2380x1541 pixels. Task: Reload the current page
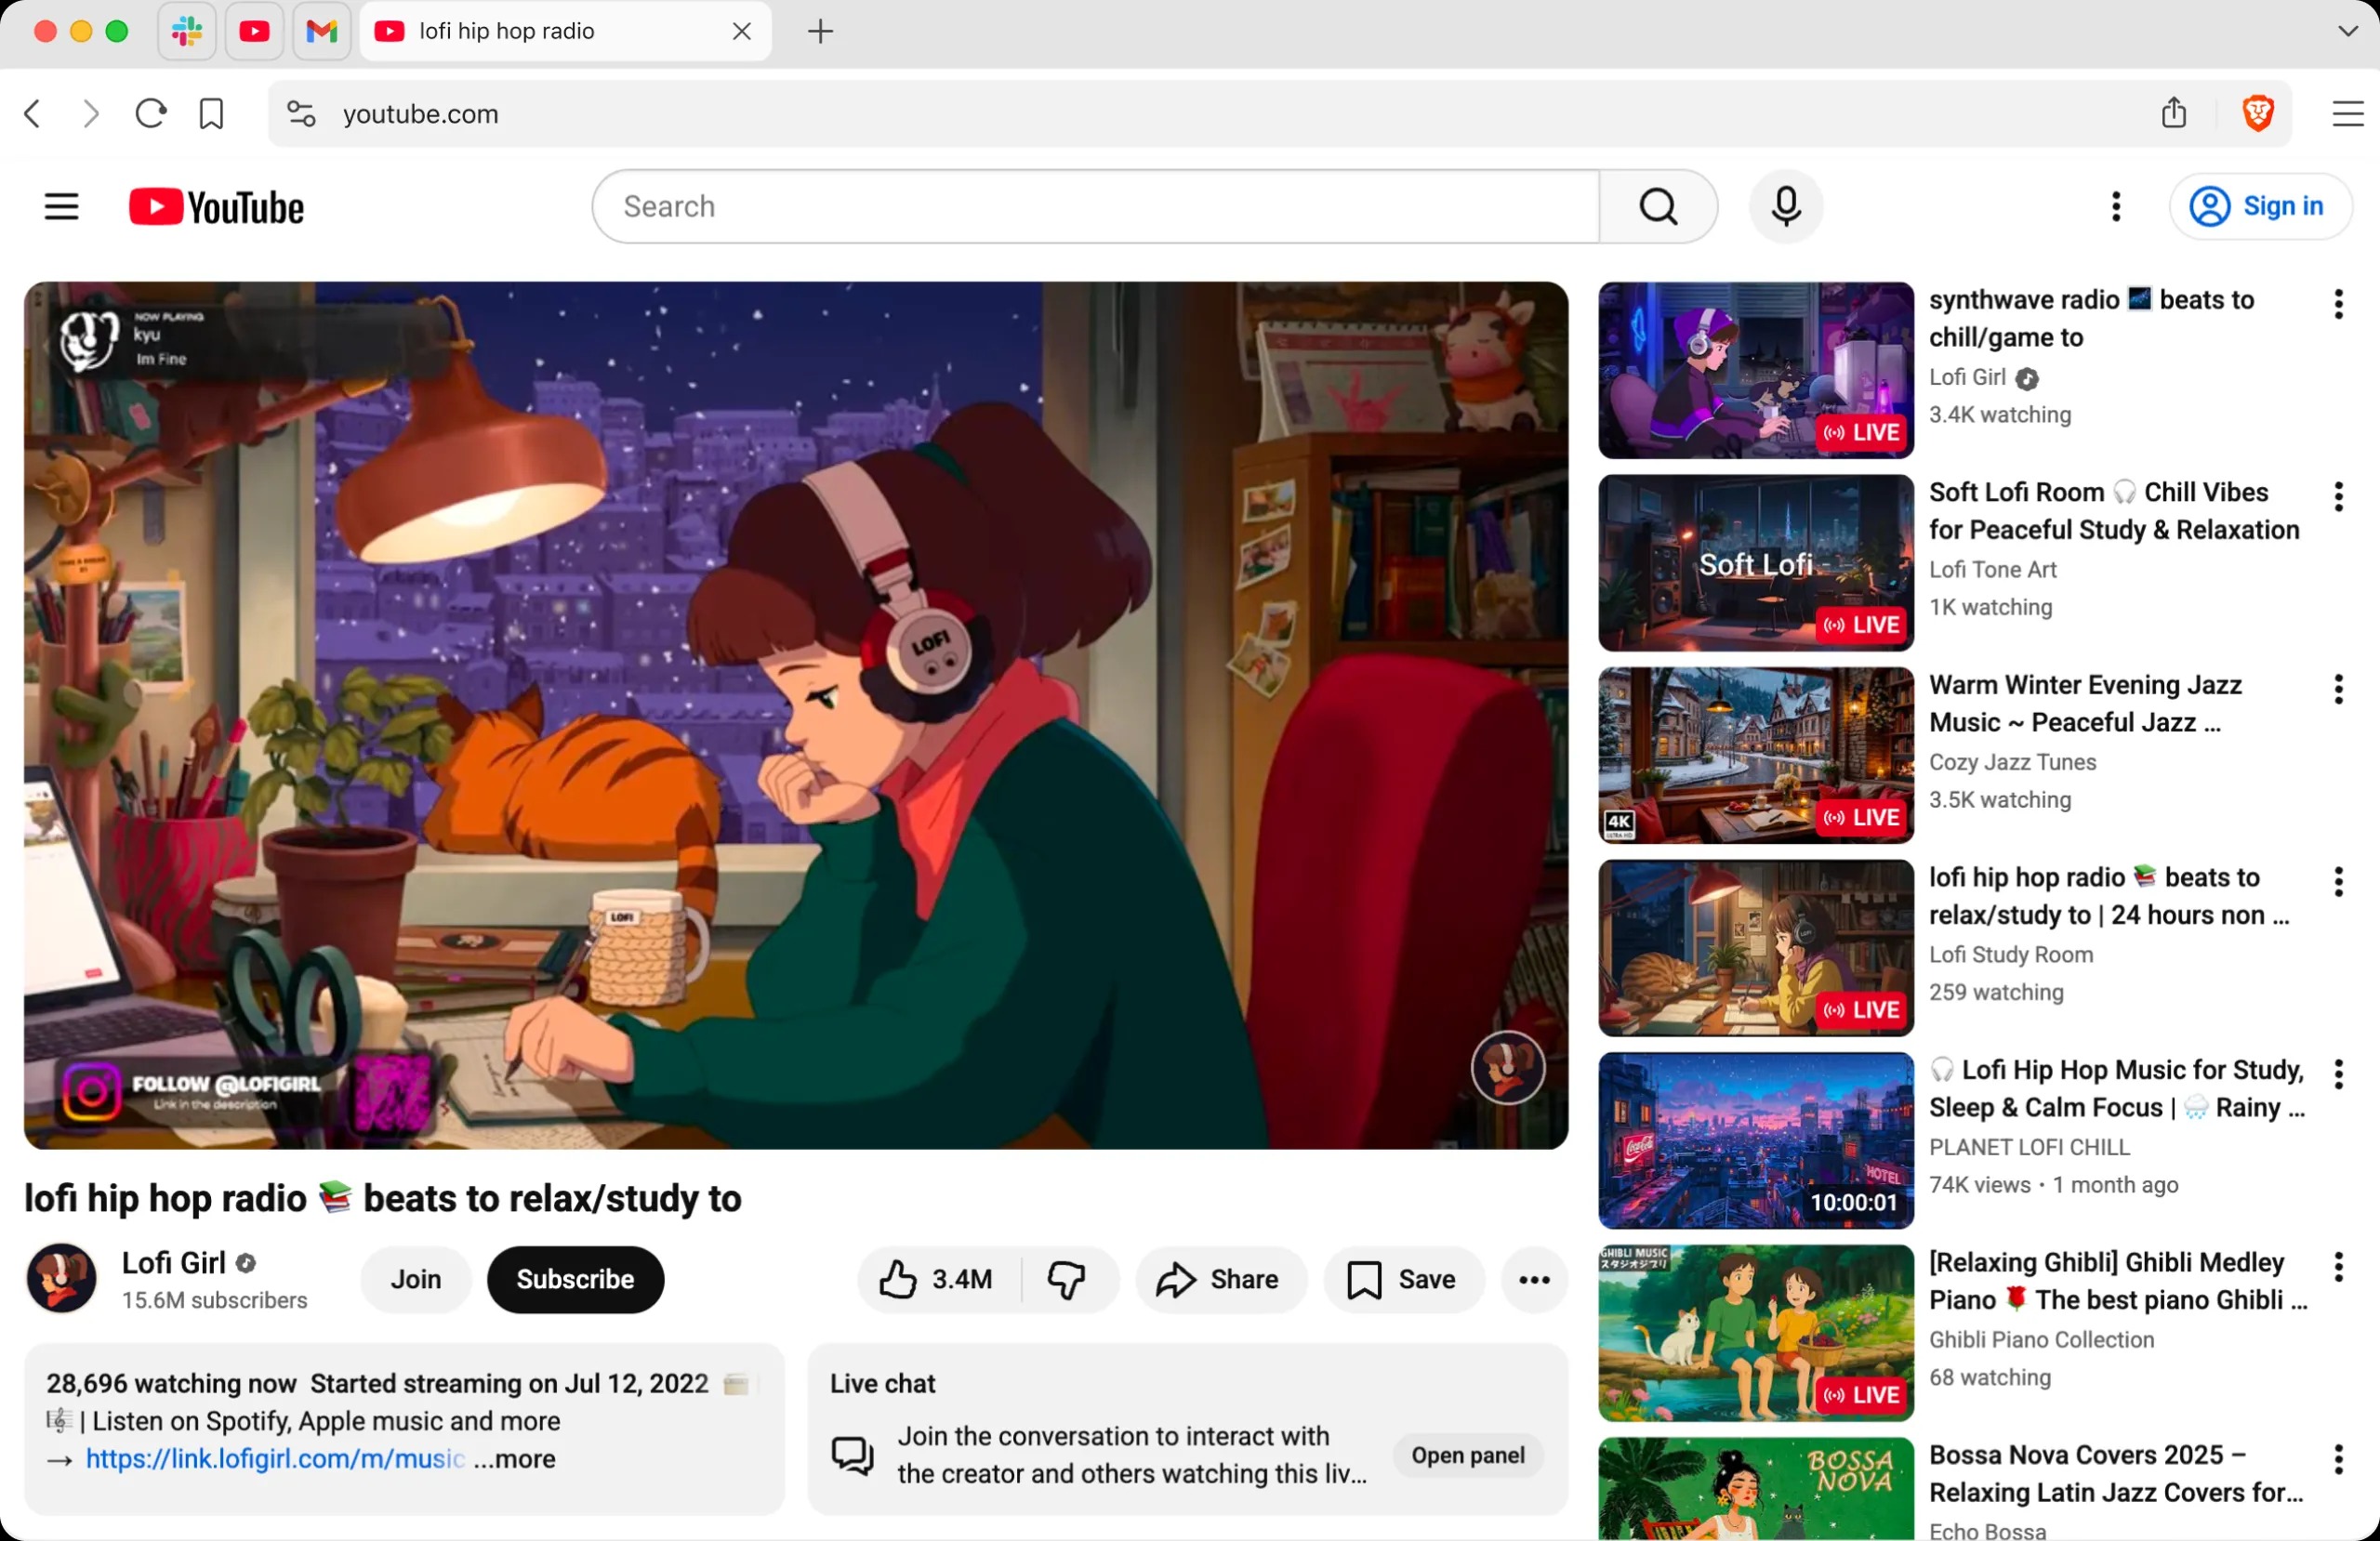(151, 114)
